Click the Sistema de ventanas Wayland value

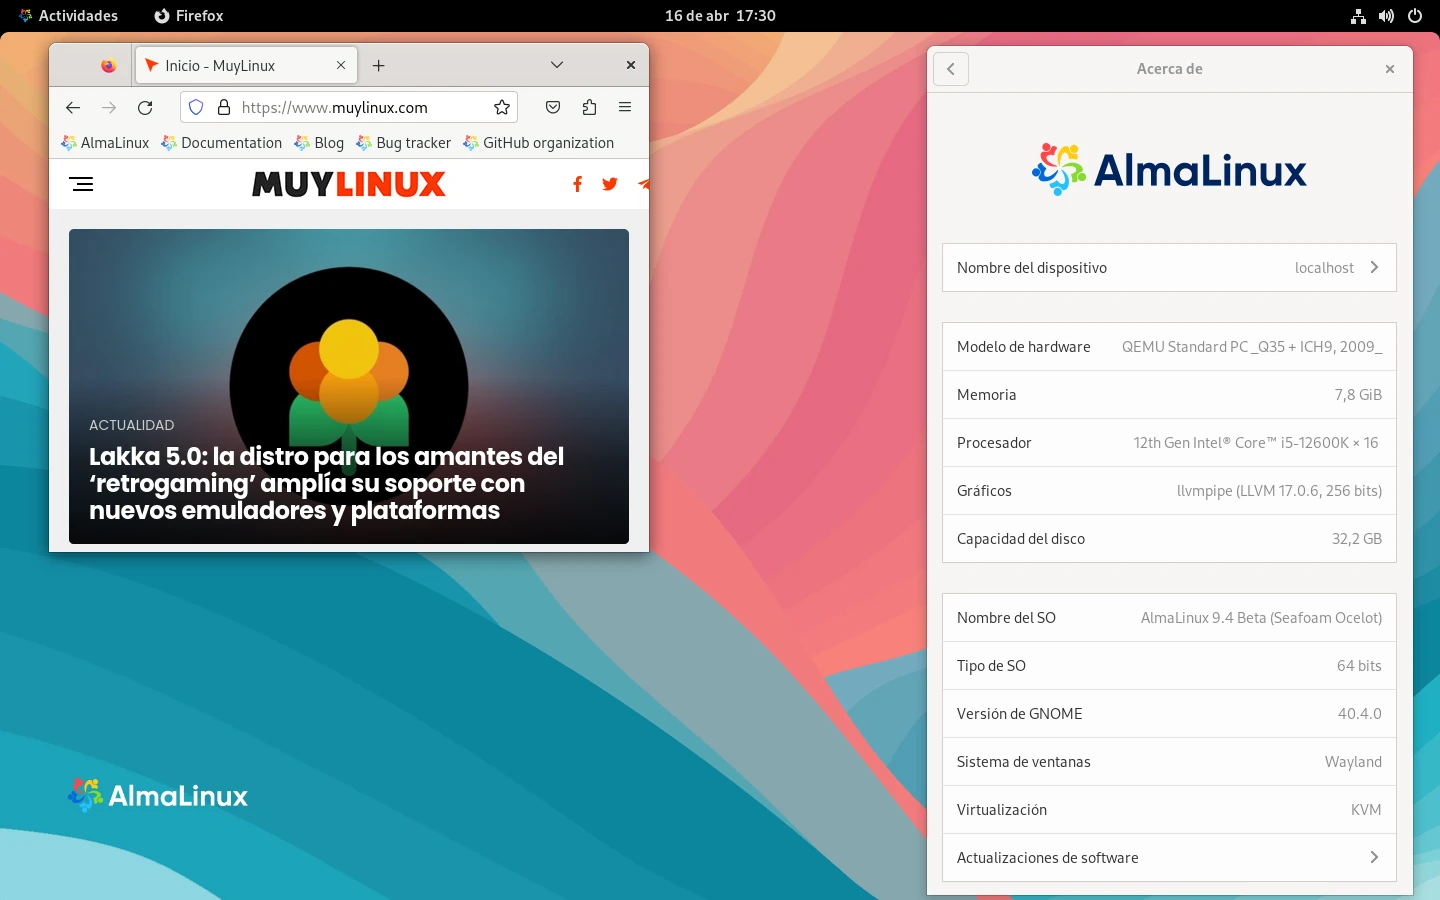click(x=1353, y=762)
